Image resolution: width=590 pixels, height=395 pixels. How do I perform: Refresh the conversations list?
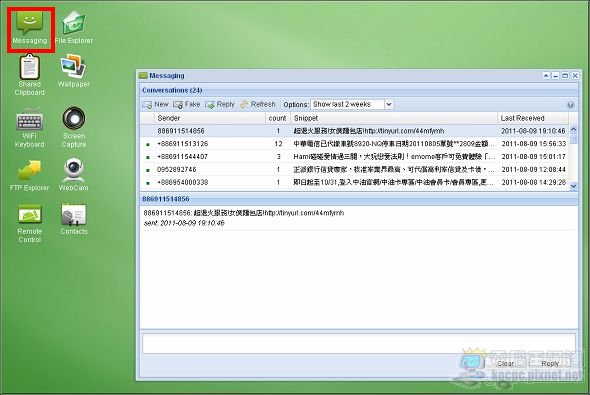point(258,105)
